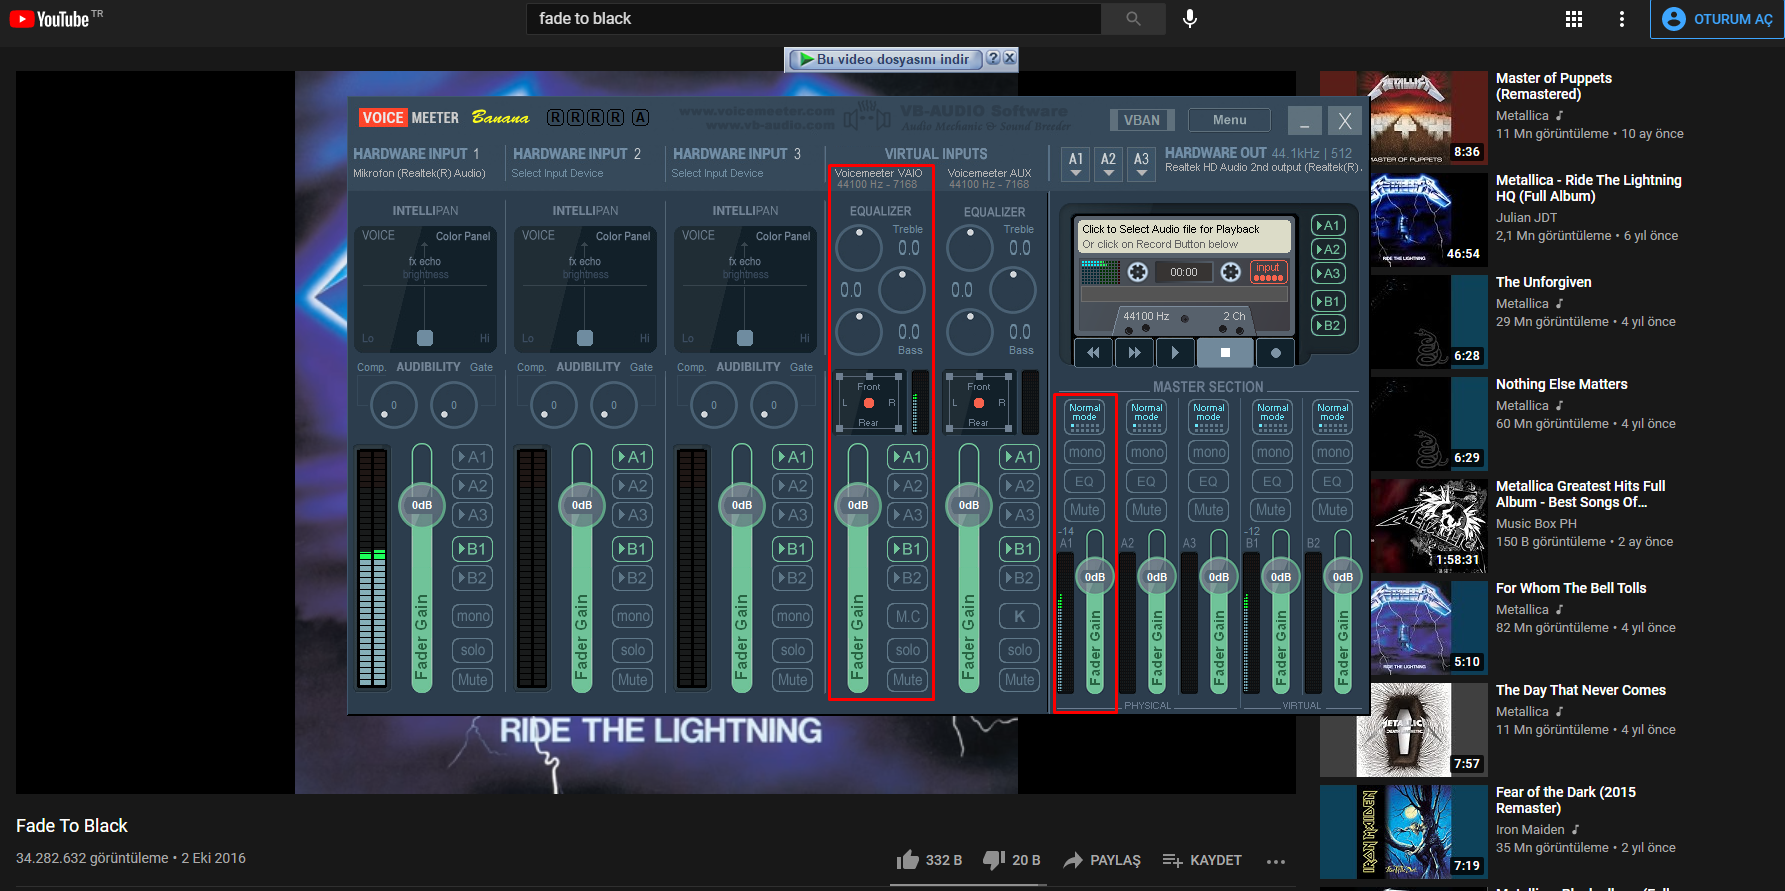Open Metallica channel under The Unforgiven
1785x891 pixels.
[1522, 304]
